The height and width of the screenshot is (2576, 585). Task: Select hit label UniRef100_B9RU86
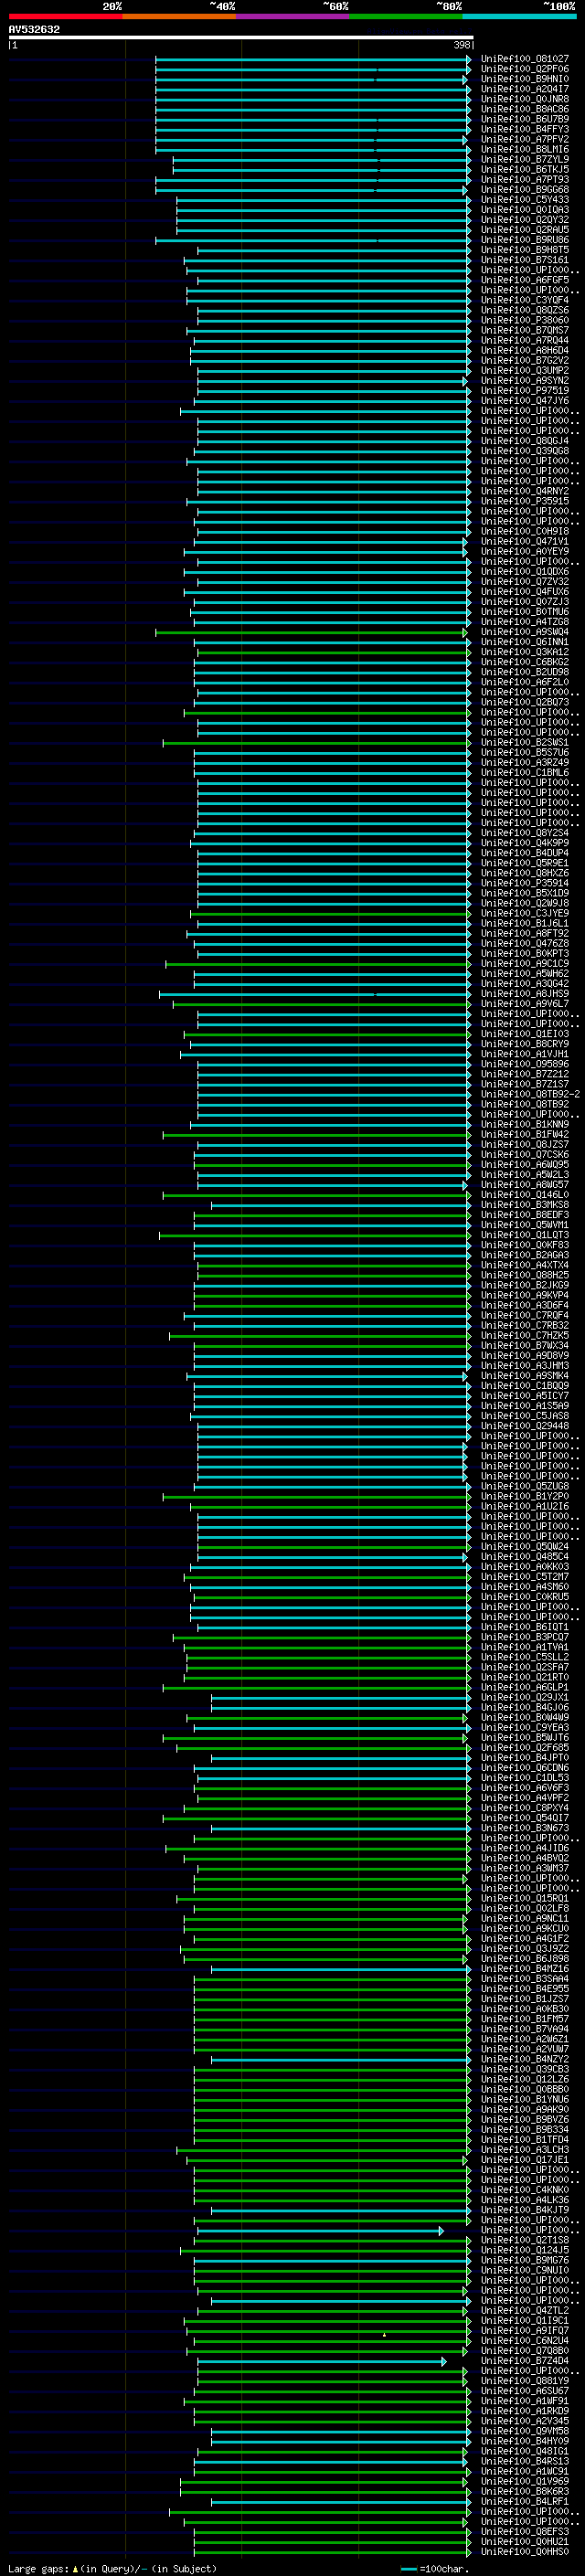click(525, 240)
